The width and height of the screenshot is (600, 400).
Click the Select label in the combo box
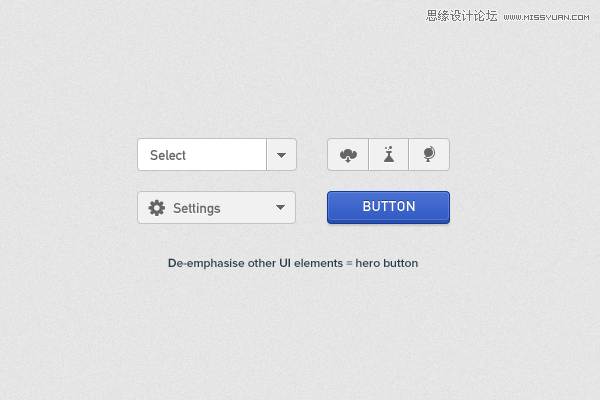(168, 155)
